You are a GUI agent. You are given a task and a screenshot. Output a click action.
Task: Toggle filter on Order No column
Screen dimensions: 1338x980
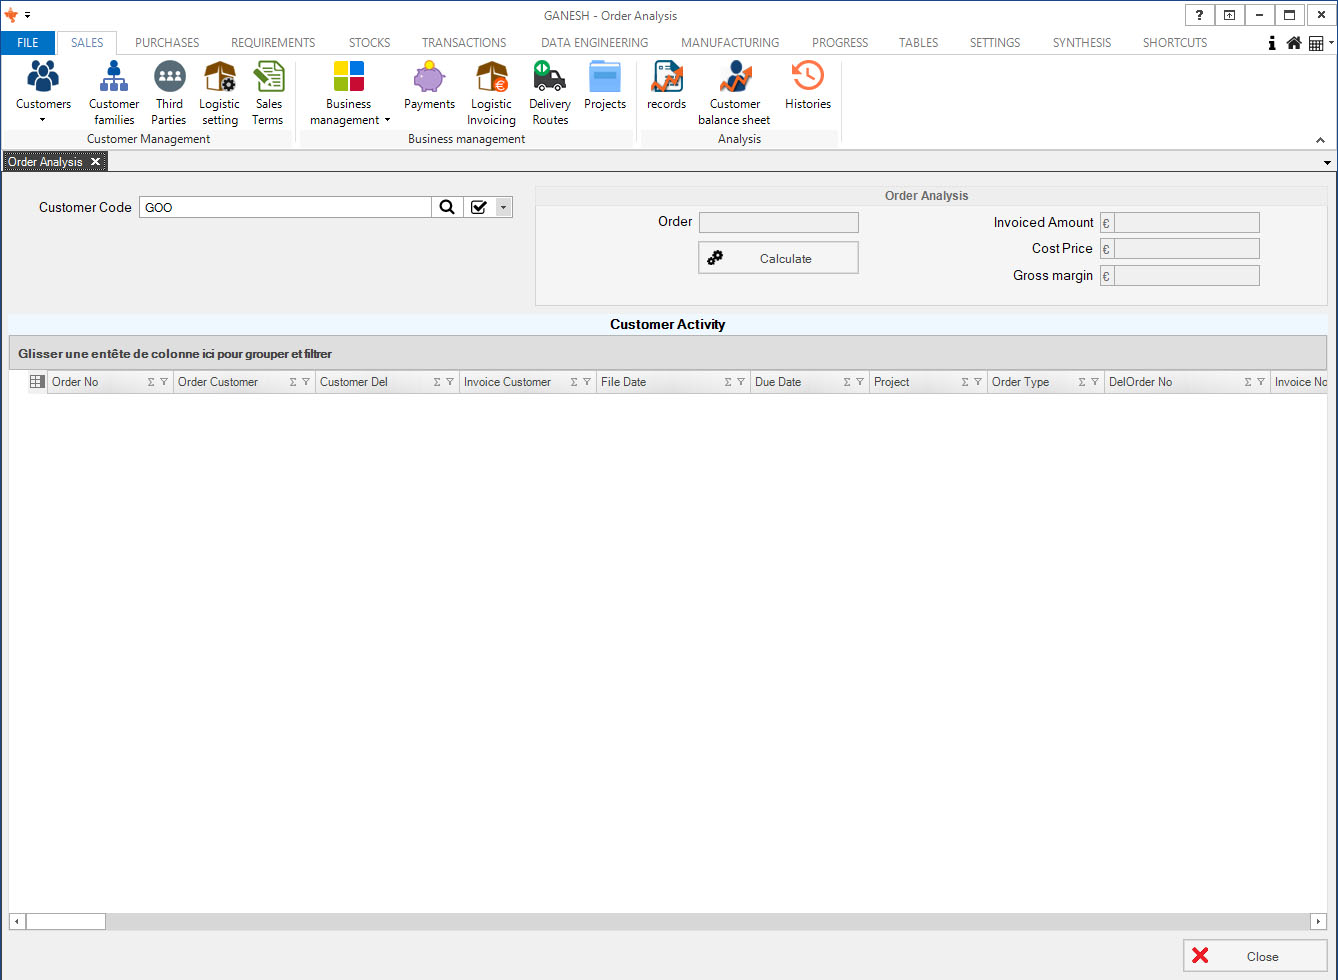(164, 382)
